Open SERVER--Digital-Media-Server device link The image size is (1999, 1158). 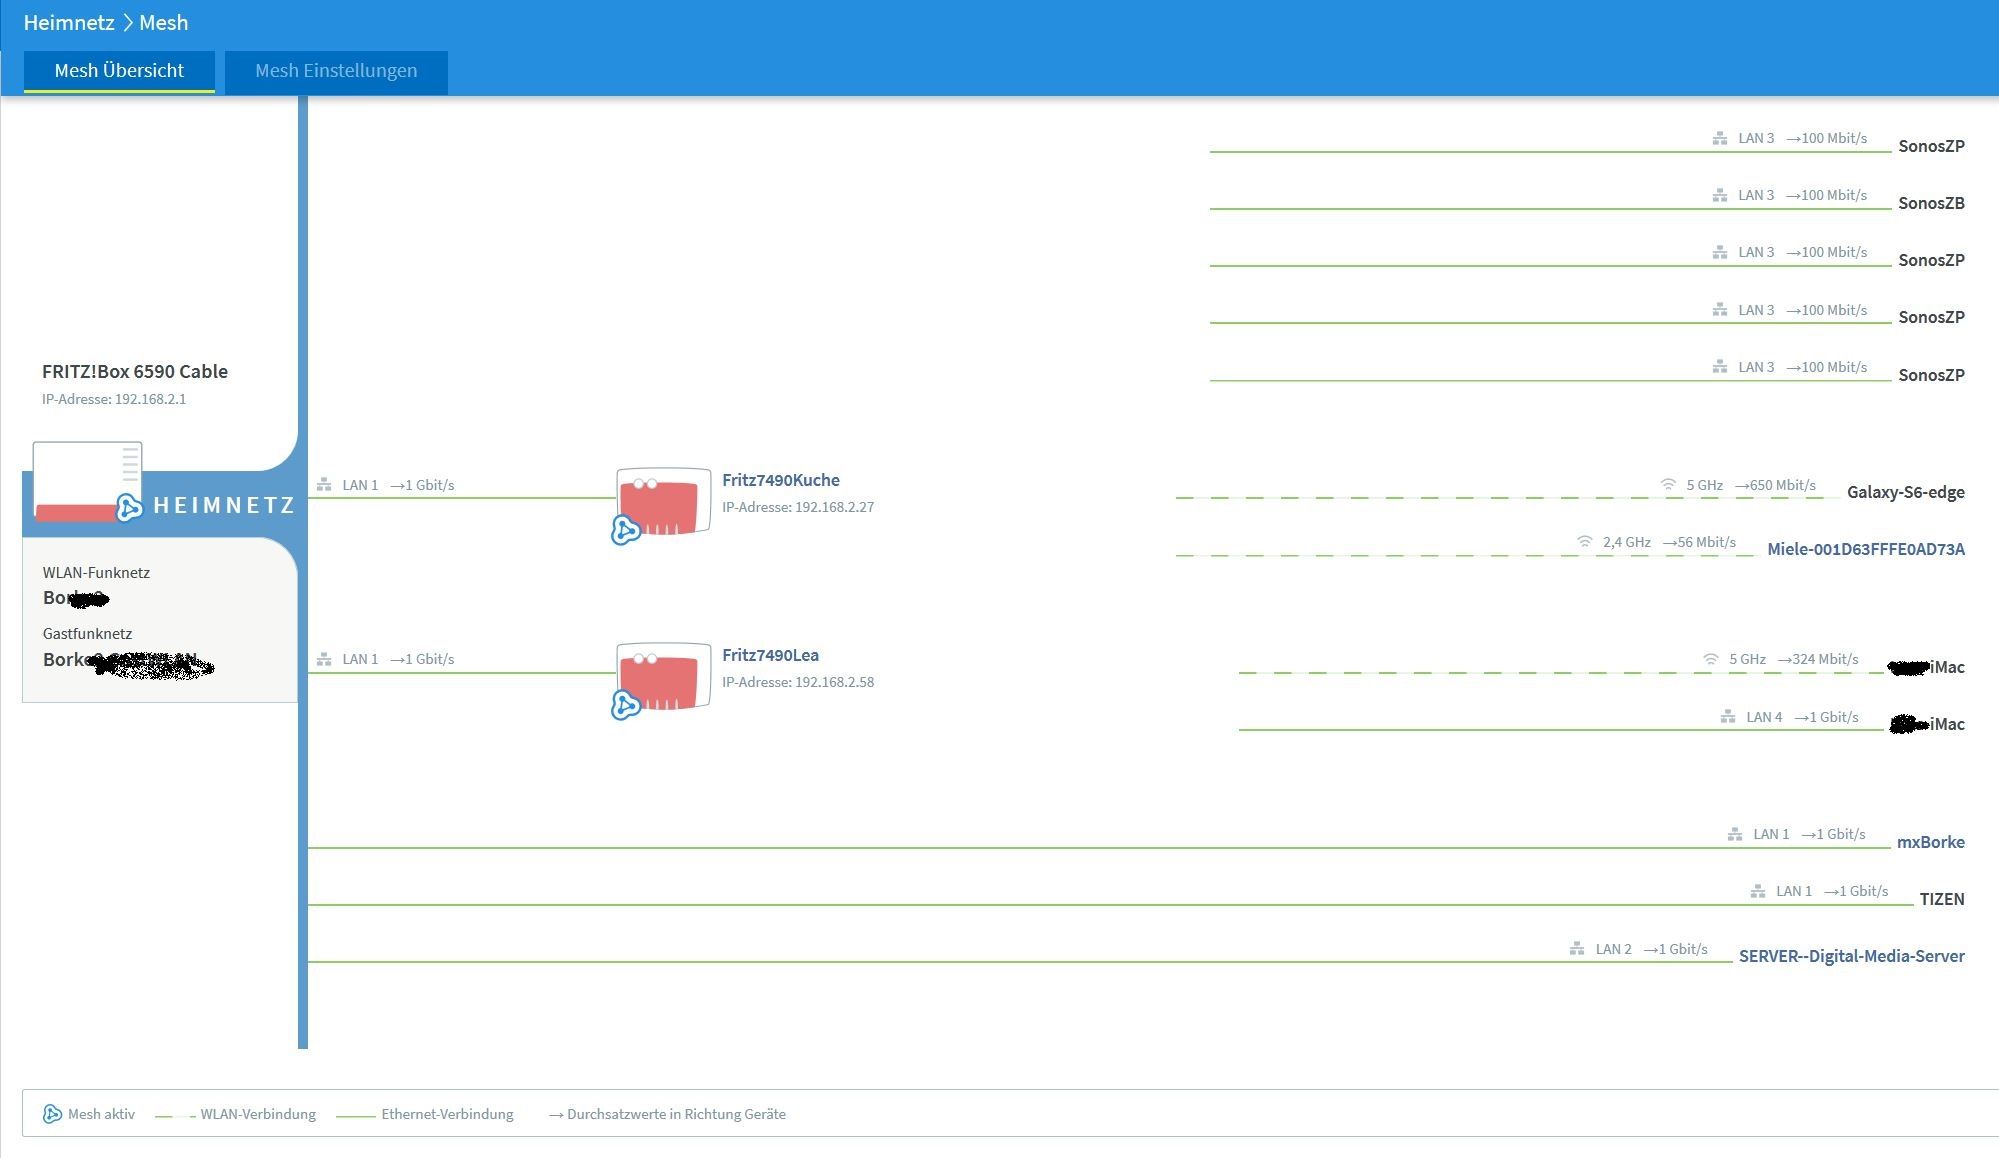click(x=1851, y=956)
